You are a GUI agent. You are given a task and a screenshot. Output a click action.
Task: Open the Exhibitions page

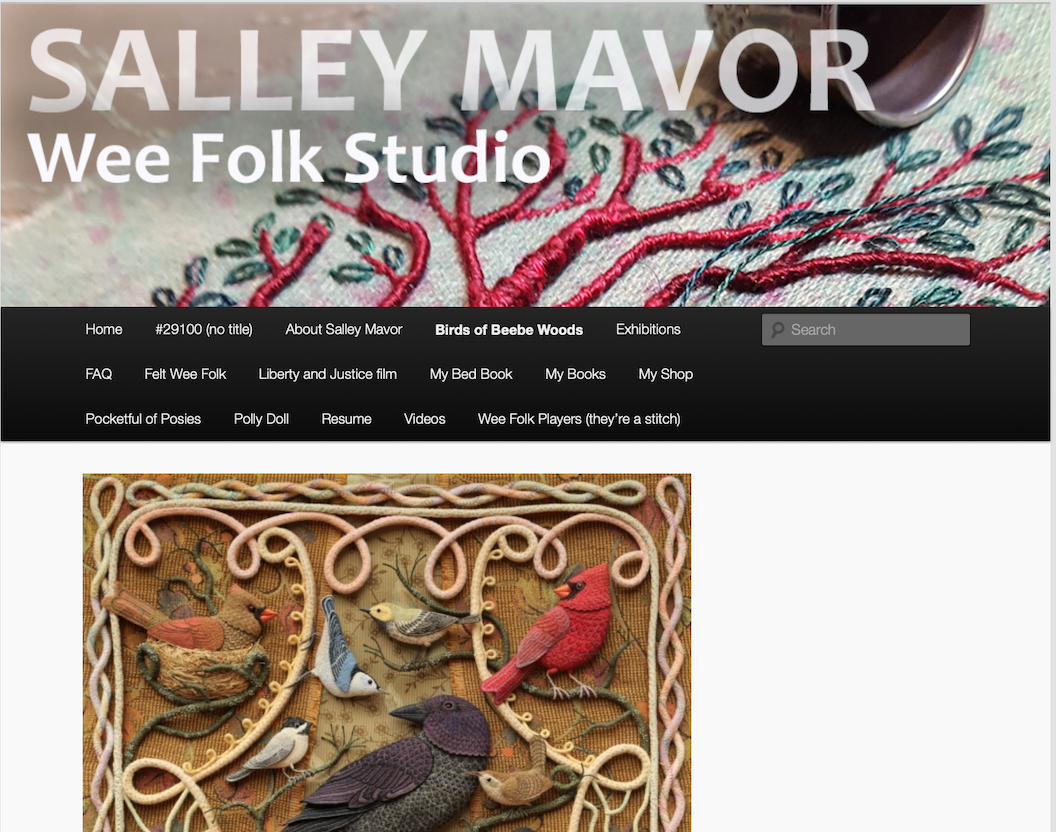(648, 329)
